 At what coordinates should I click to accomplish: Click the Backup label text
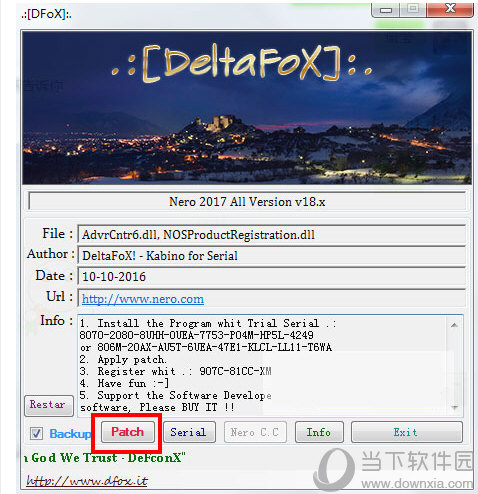[x=70, y=434]
